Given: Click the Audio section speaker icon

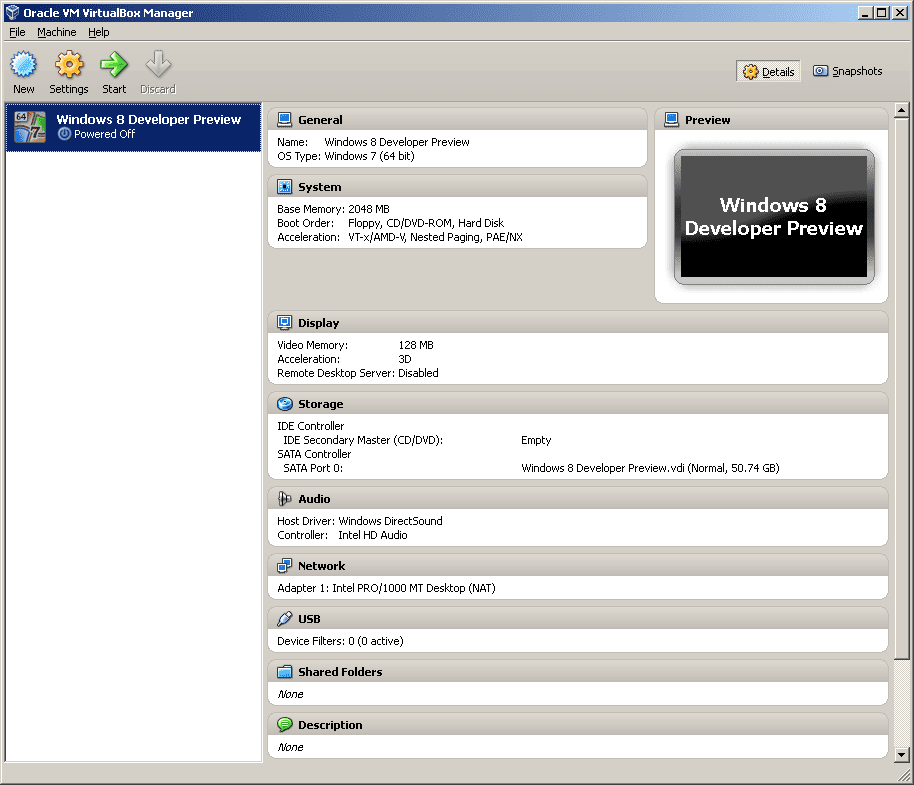Looking at the screenshot, I should click(284, 498).
